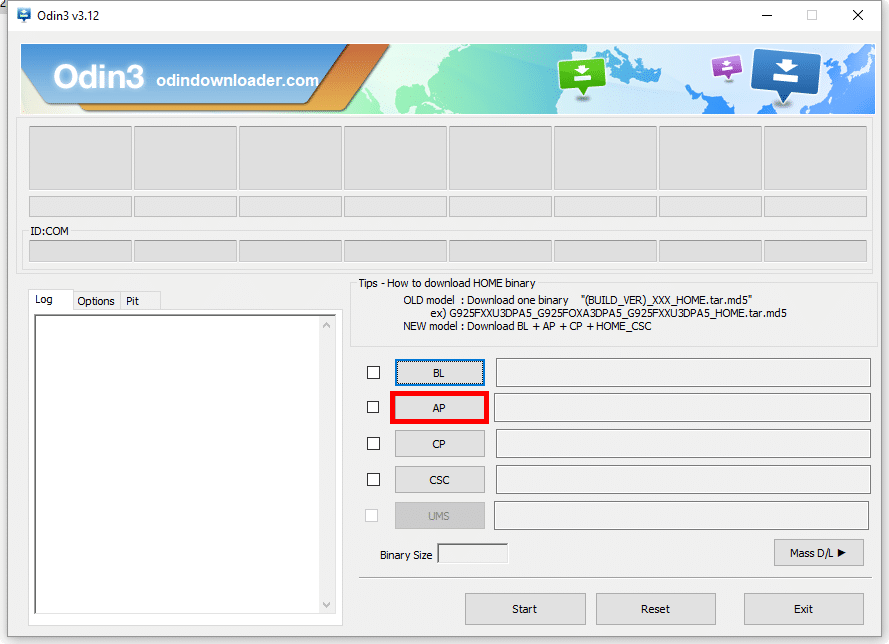Click the odindownloader.com banner text
Image resolution: width=889 pixels, height=644 pixels.
[238, 80]
